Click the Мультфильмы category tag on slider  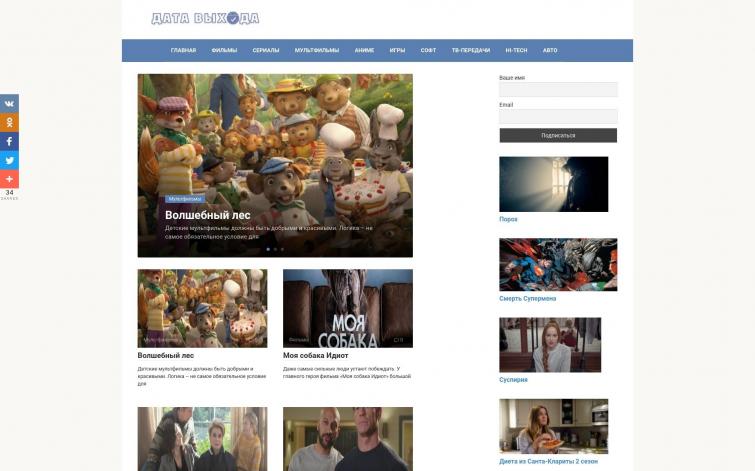185,199
